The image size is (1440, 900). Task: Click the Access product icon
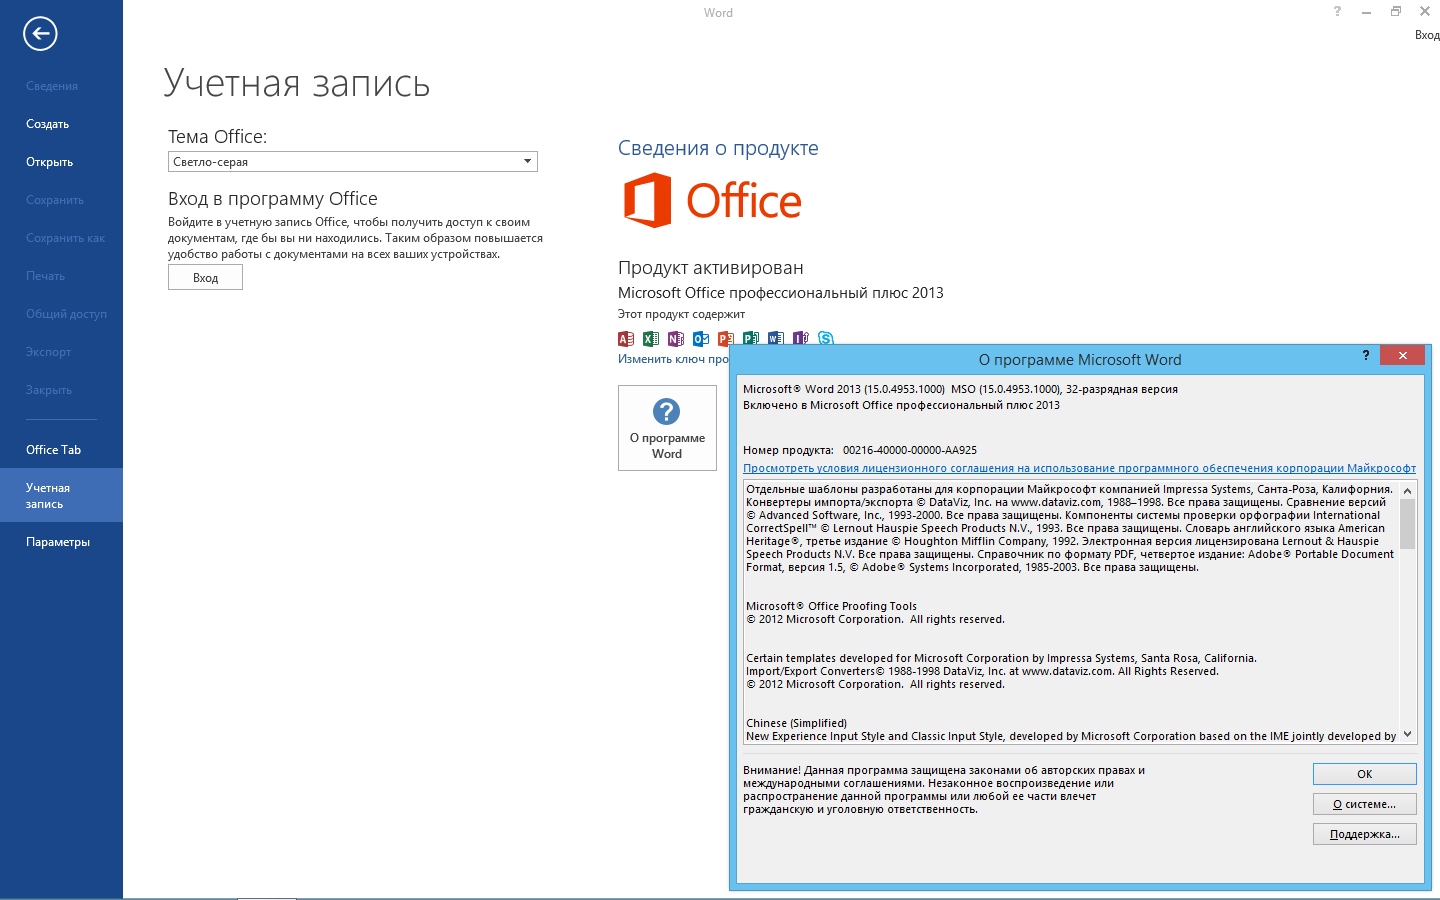coord(626,338)
